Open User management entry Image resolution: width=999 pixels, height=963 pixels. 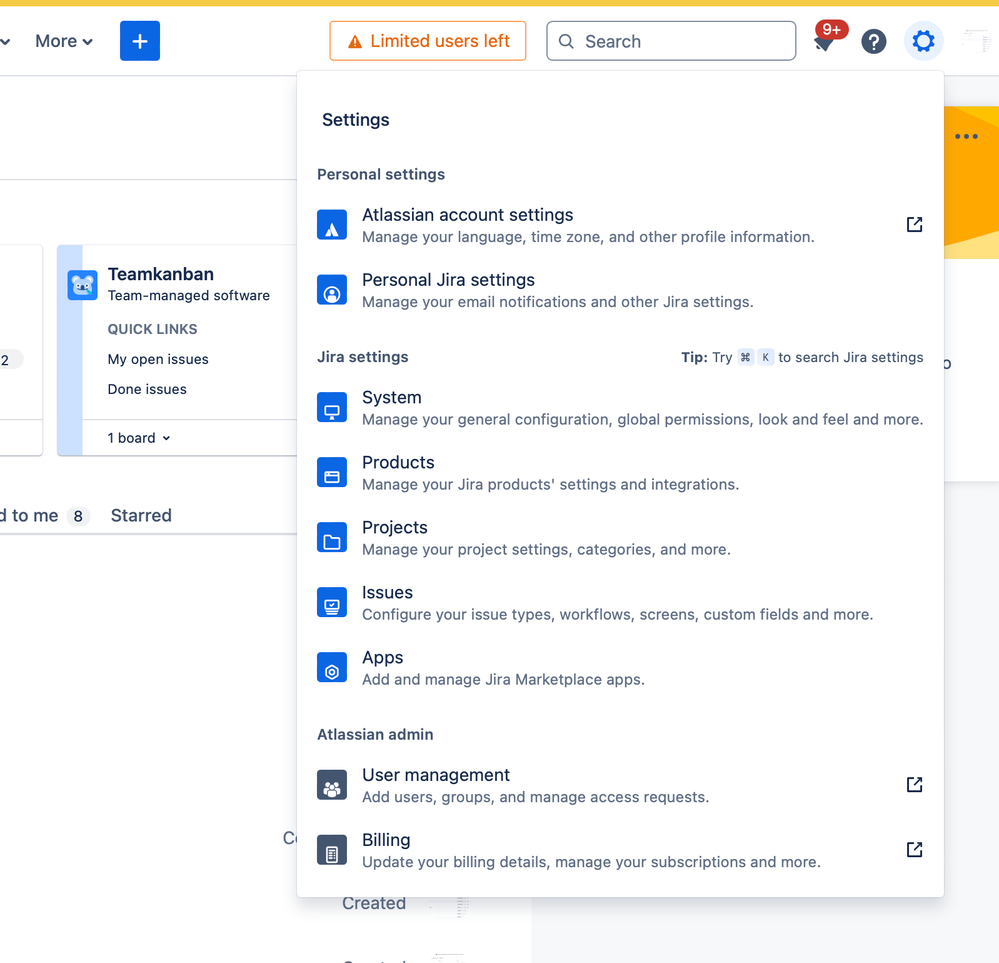pos(620,785)
